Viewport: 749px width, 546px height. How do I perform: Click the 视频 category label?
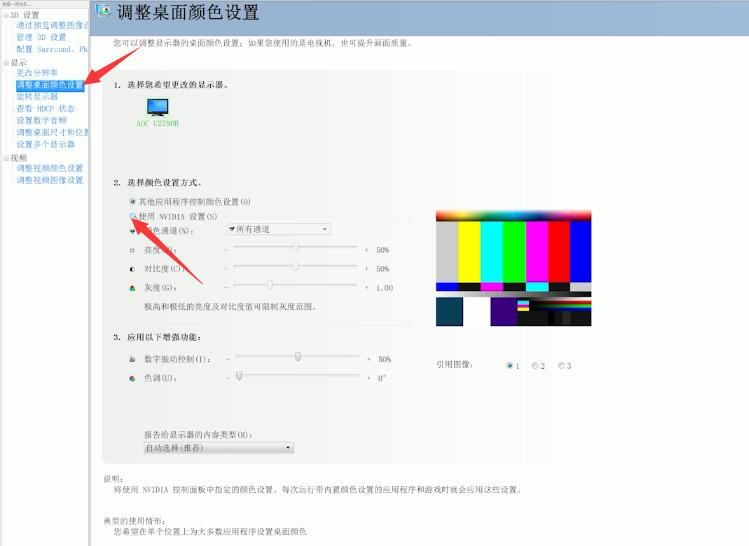point(19,158)
